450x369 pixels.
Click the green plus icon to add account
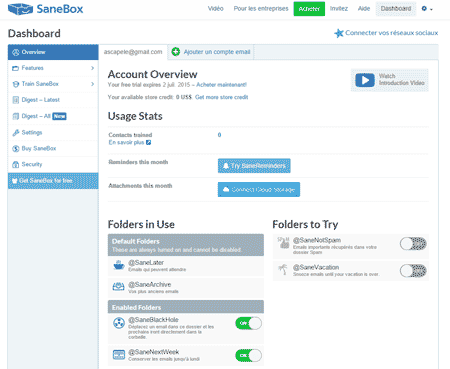coord(176,52)
